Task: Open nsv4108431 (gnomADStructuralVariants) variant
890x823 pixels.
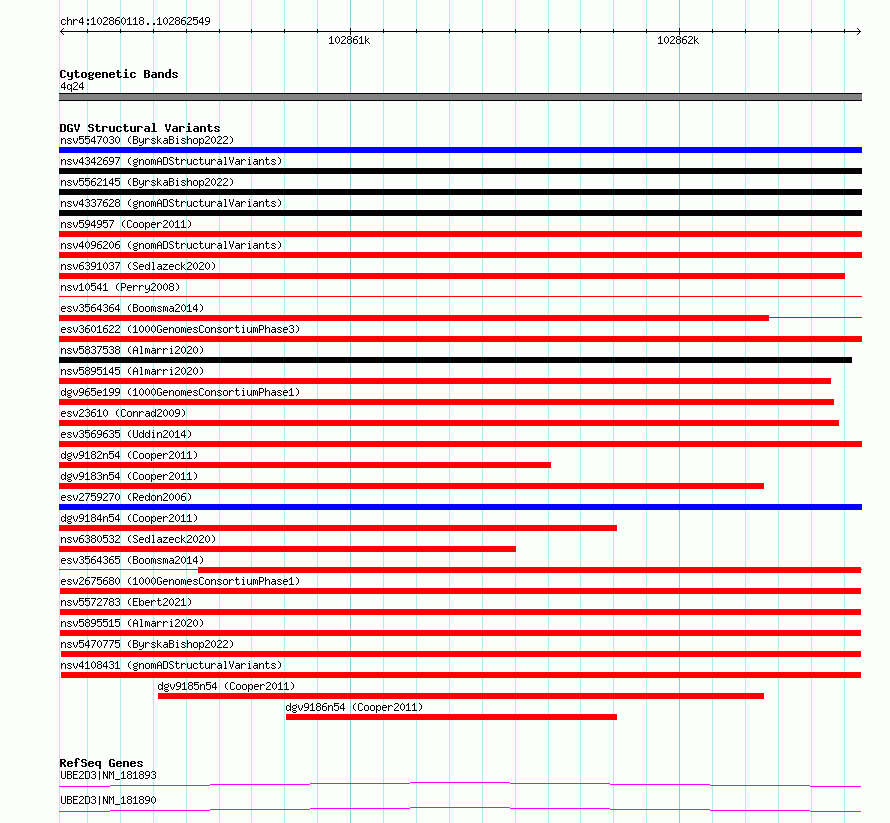Action: pyautogui.click(x=171, y=665)
